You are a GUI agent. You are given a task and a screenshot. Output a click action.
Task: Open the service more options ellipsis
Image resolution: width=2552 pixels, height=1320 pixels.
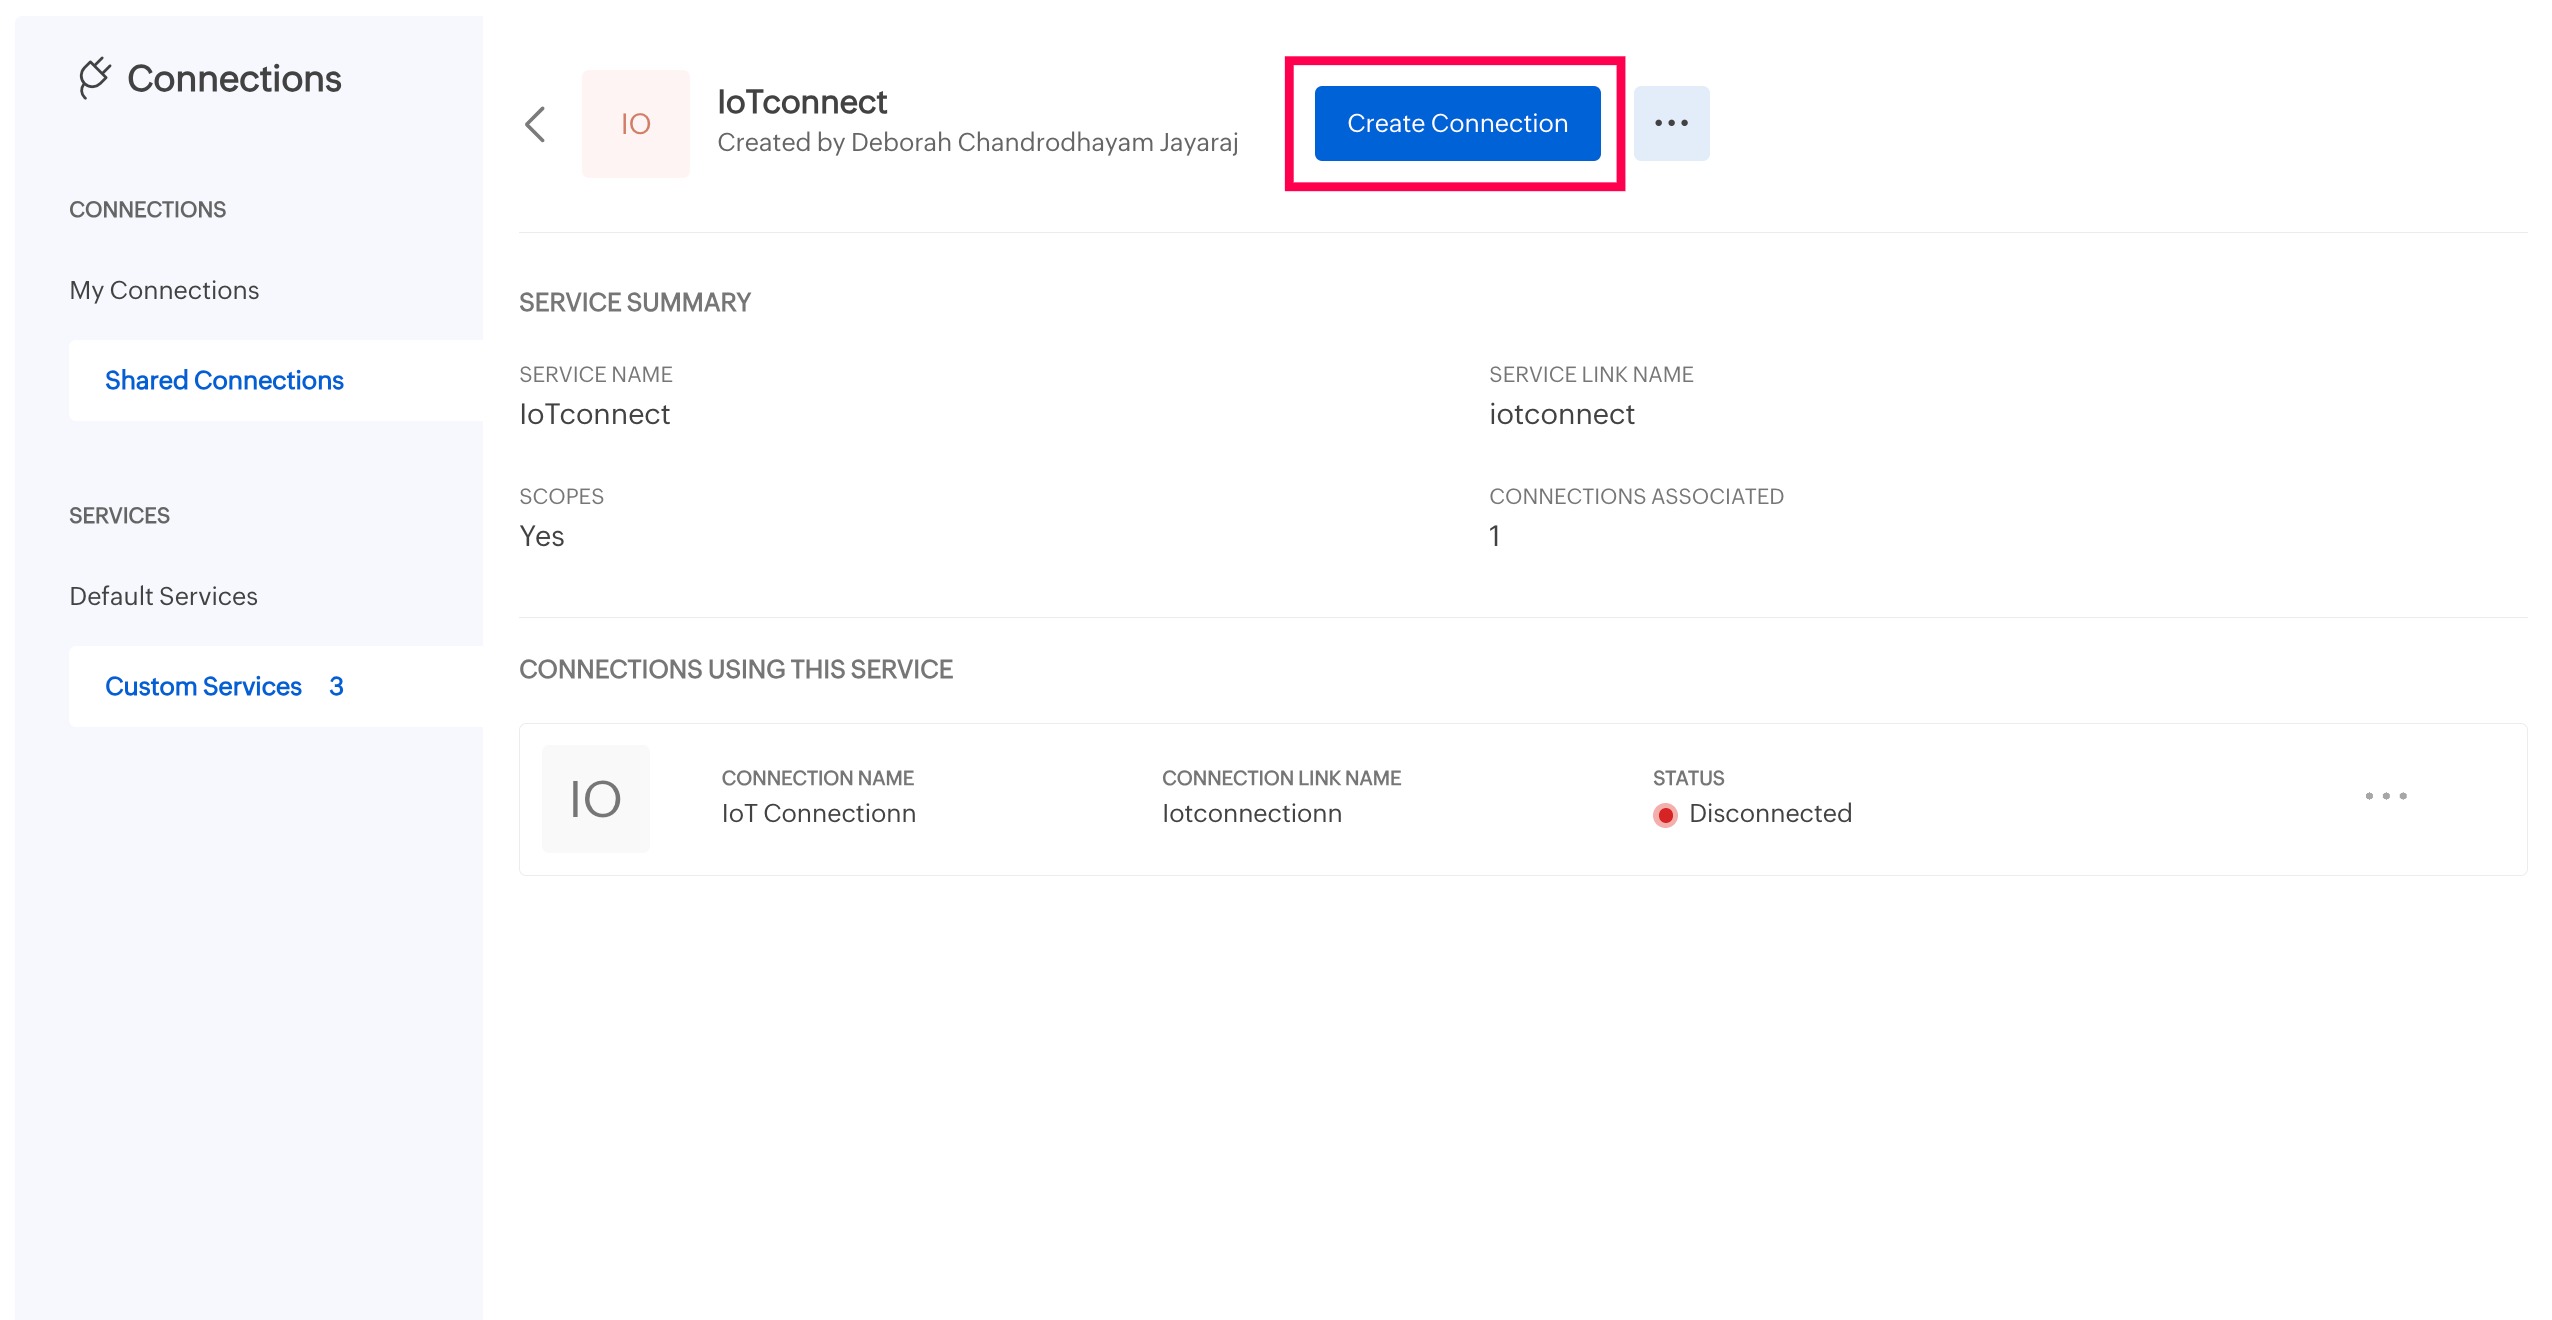click(x=1670, y=123)
